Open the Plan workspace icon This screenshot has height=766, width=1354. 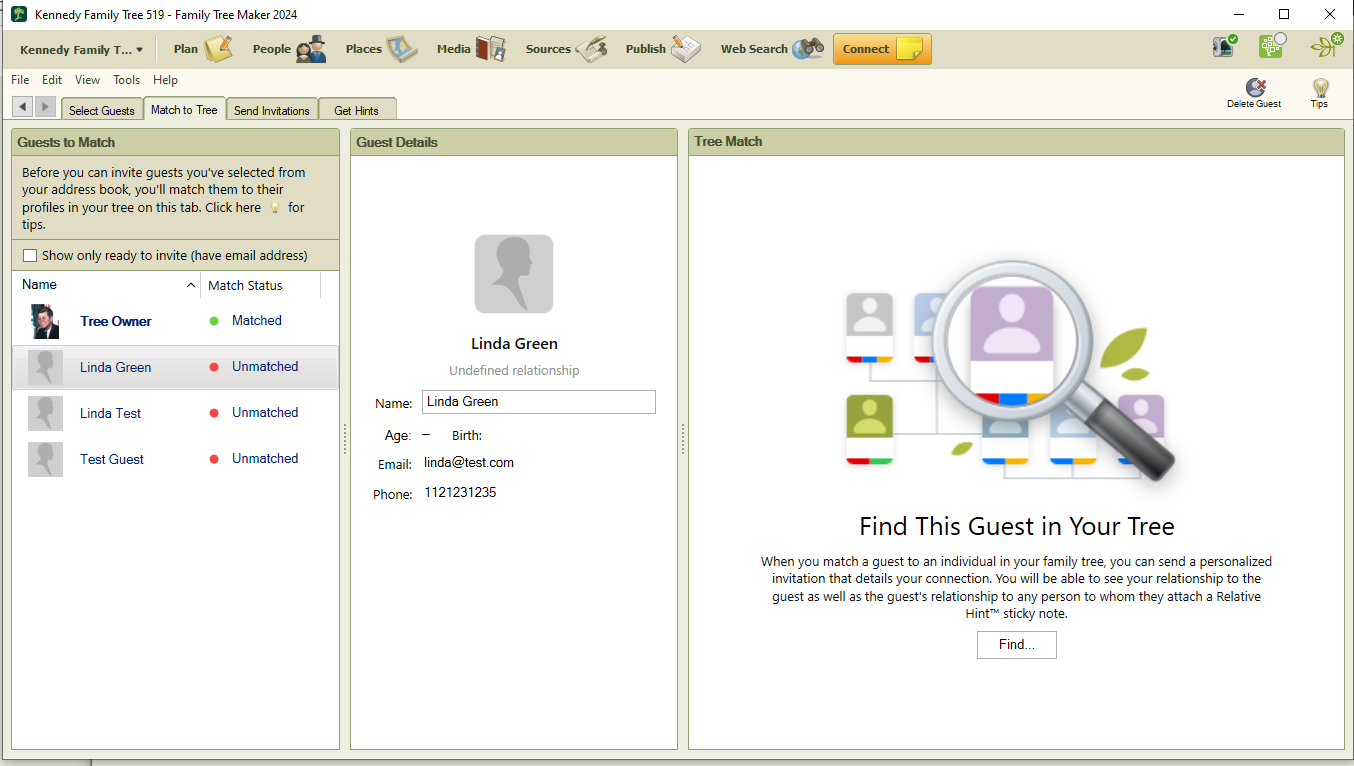click(x=218, y=49)
